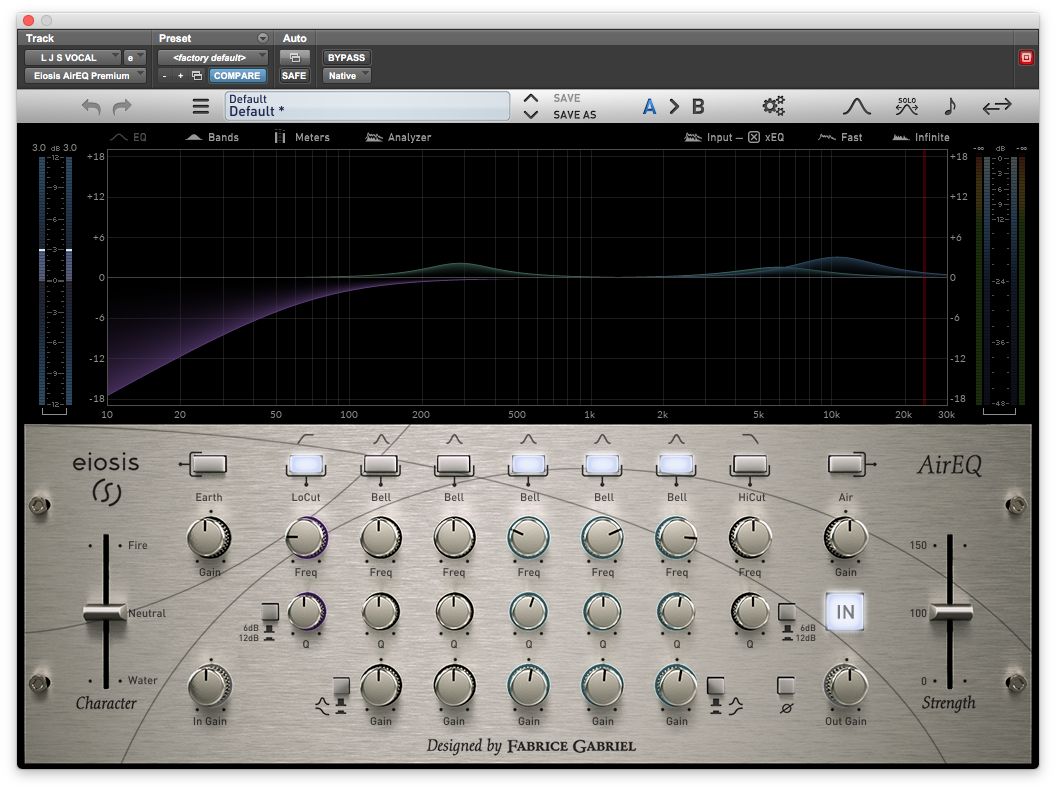Click the undo arrow icon
Image resolution: width=1056 pixels, height=790 pixels.
[x=92, y=106]
